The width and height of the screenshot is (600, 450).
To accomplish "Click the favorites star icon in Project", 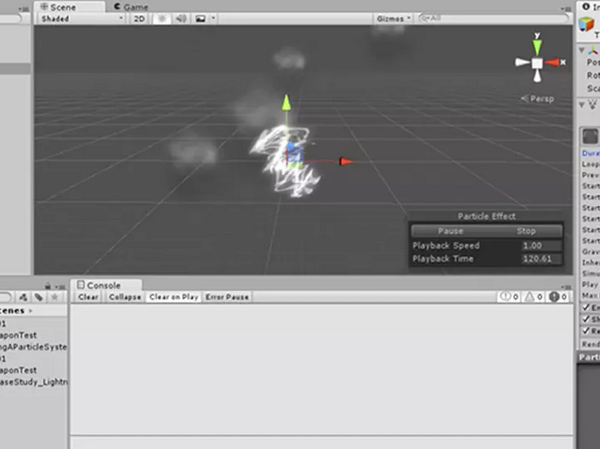I will [55, 297].
